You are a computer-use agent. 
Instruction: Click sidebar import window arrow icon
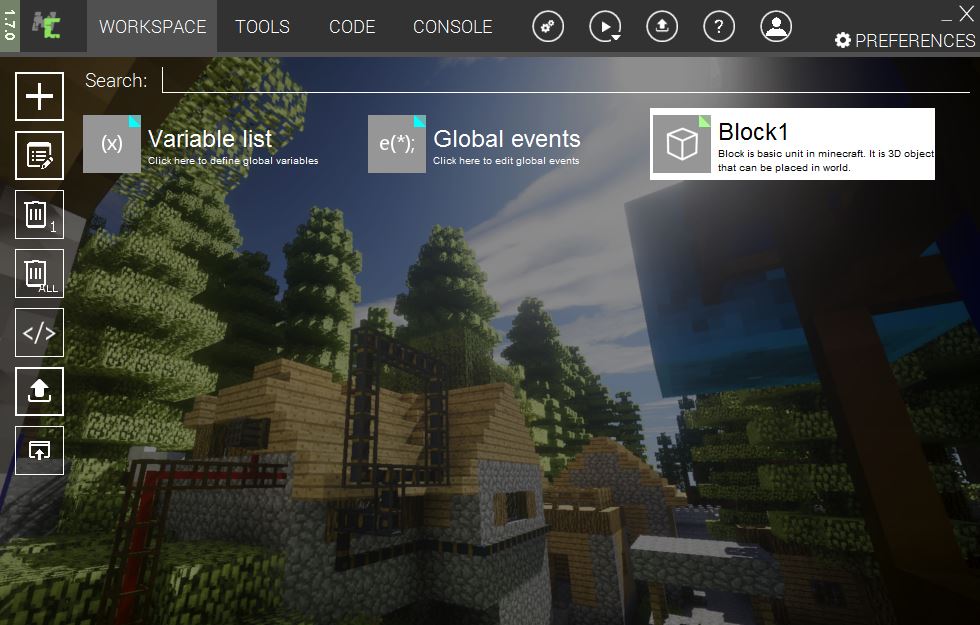pos(39,451)
